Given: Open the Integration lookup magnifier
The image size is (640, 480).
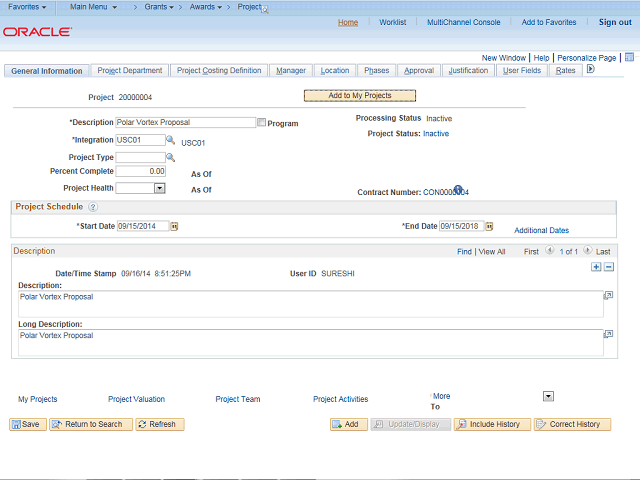Looking at the screenshot, I should (x=170, y=141).
